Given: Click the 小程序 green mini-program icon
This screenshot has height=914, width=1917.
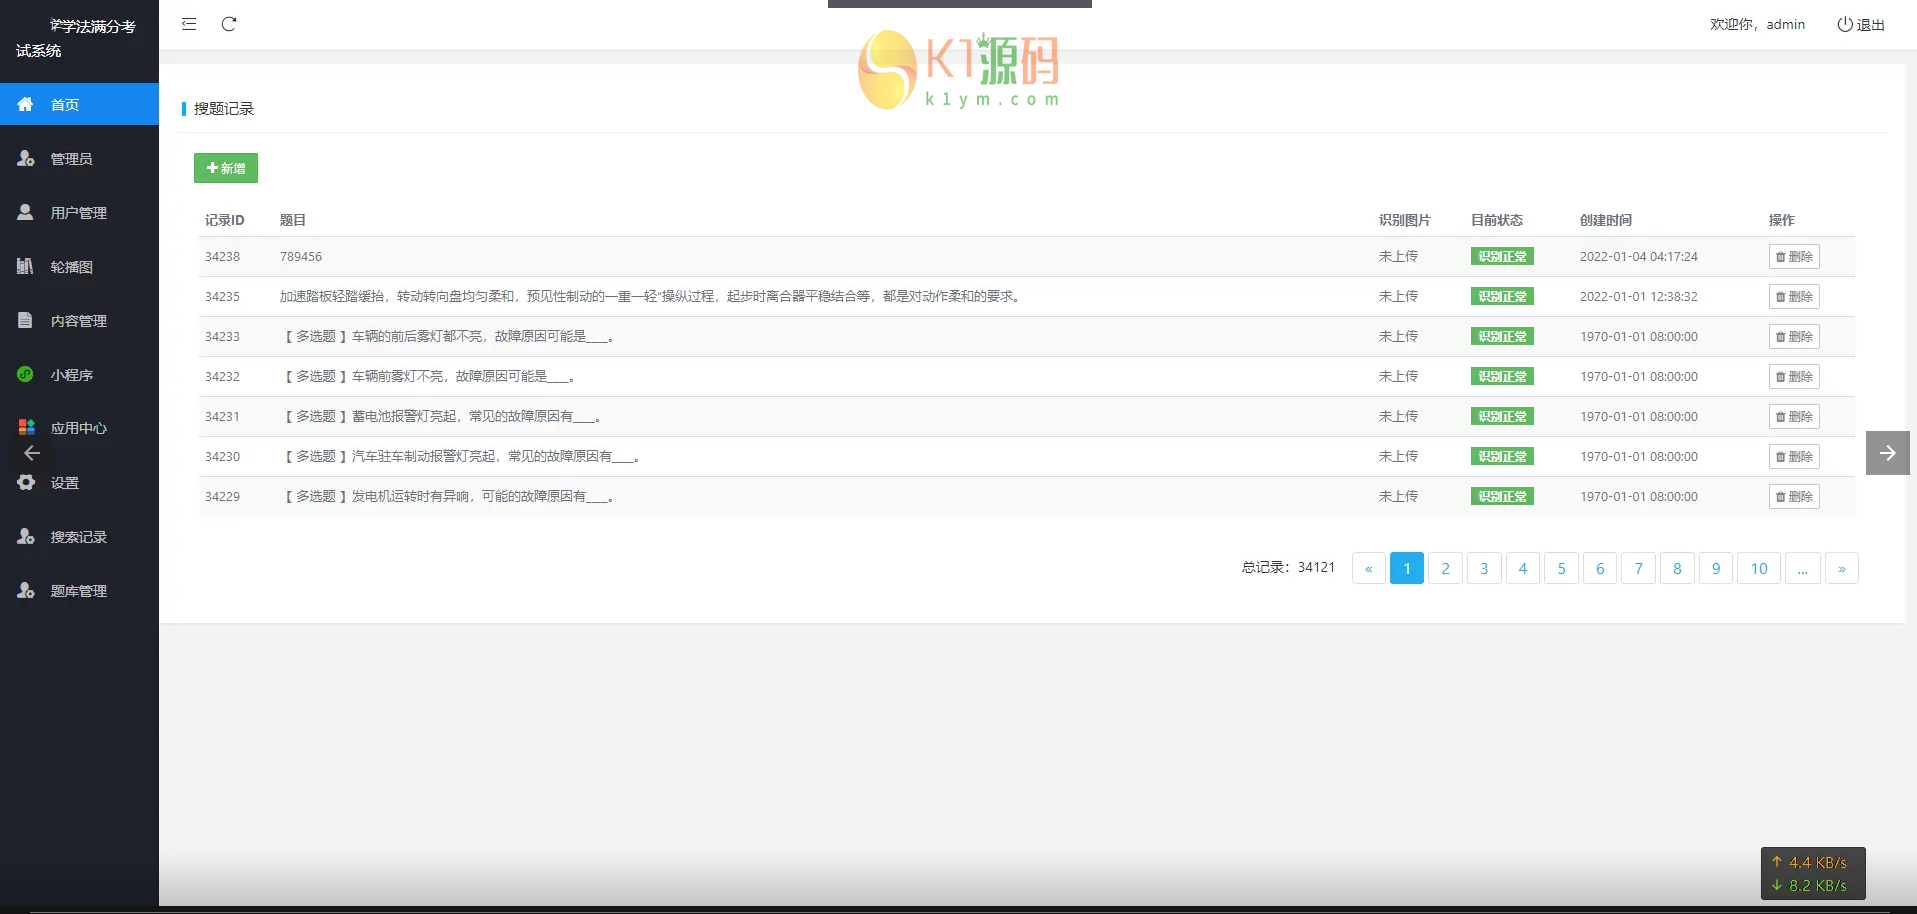Looking at the screenshot, I should coord(25,374).
